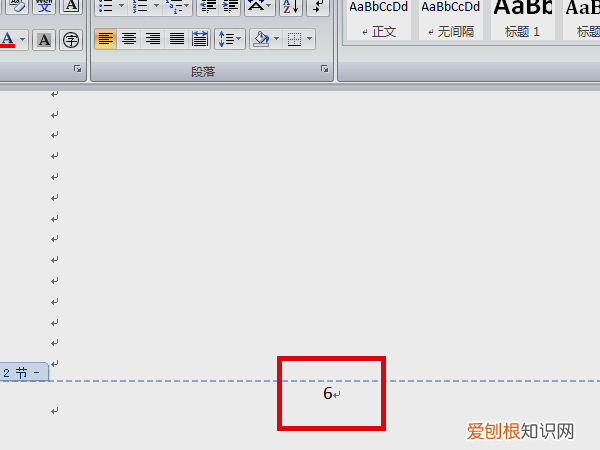Select the 标题 1 heading style
The image size is (600, 450).
(523, 20)
